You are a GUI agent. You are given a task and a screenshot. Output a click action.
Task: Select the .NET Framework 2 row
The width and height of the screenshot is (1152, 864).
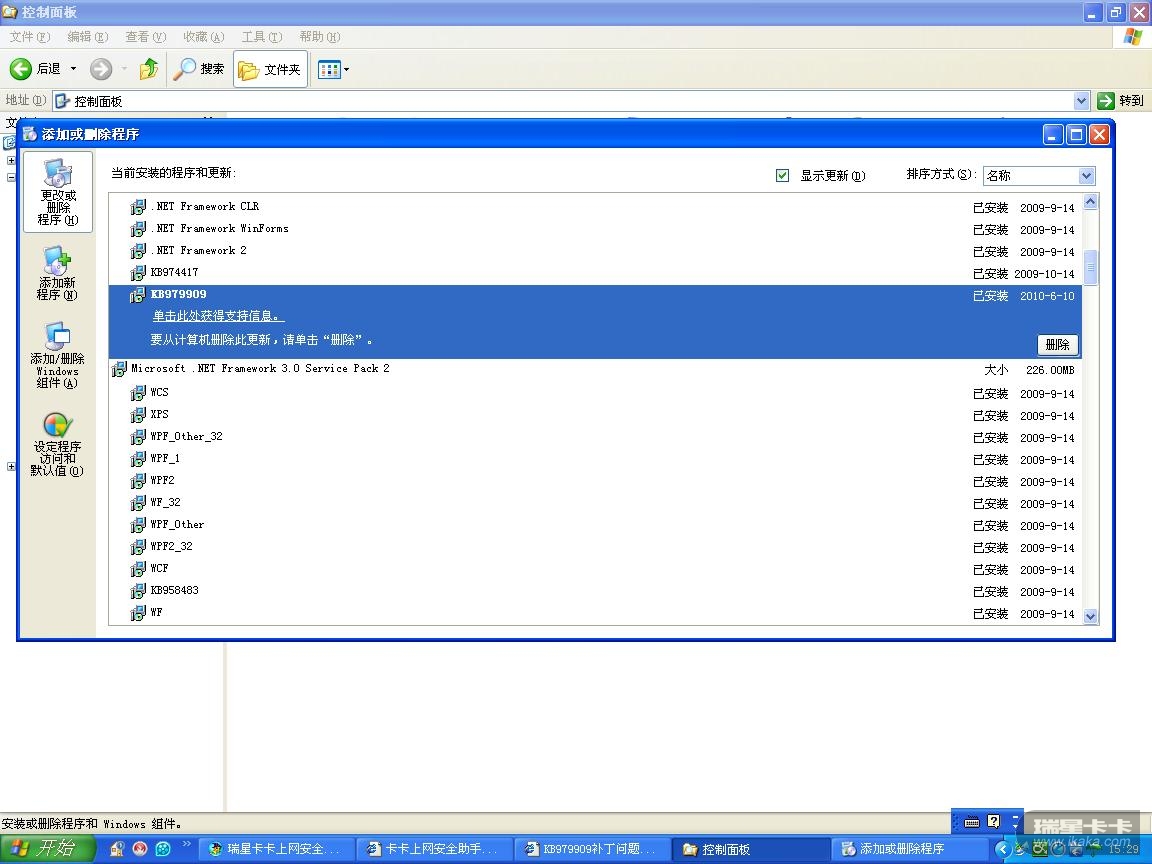(595, 251)
